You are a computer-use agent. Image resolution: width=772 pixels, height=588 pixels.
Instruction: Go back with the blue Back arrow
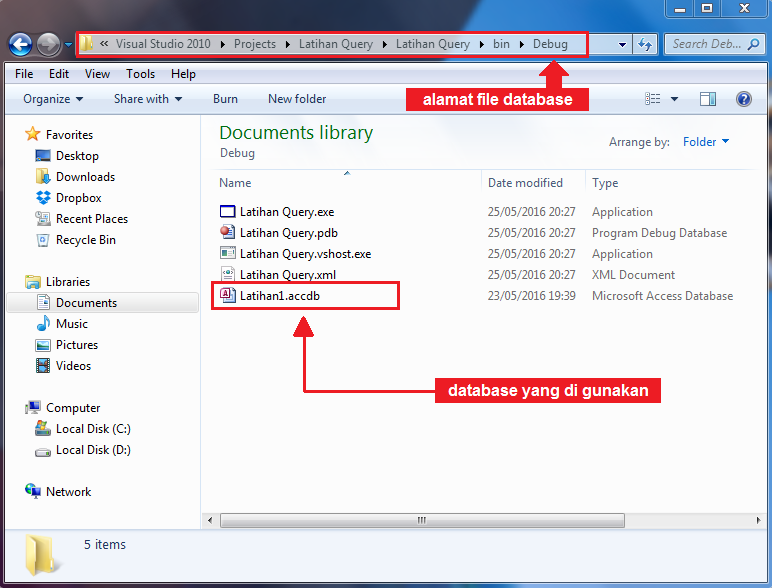tap(21, 45)
